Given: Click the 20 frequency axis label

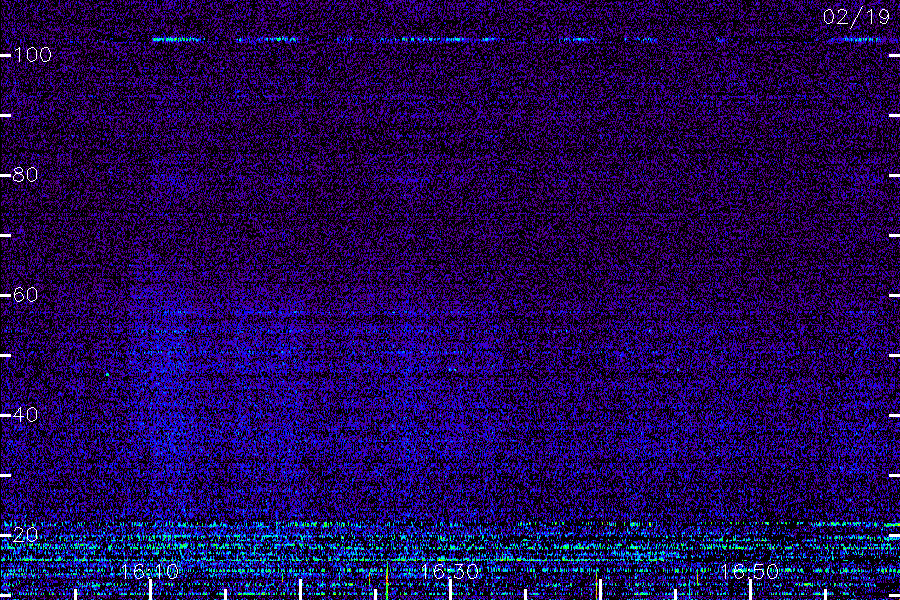Looking at the screenshot, I should coord(25,535).
